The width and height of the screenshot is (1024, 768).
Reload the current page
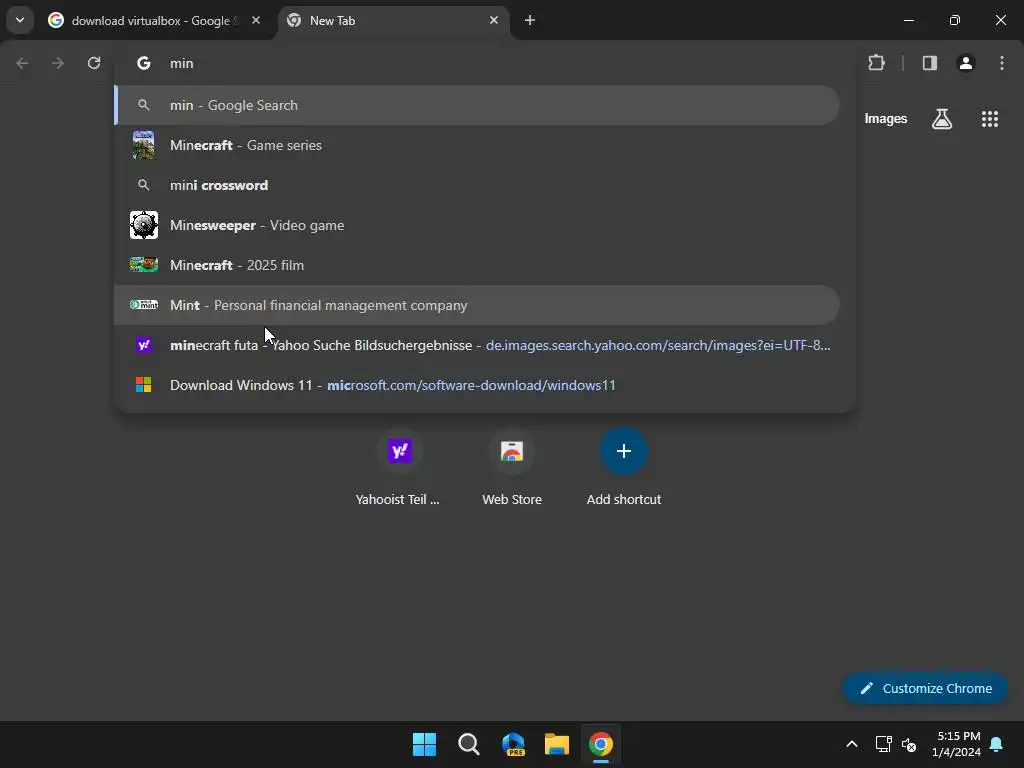pyautogui.click(x=94, y=63)
